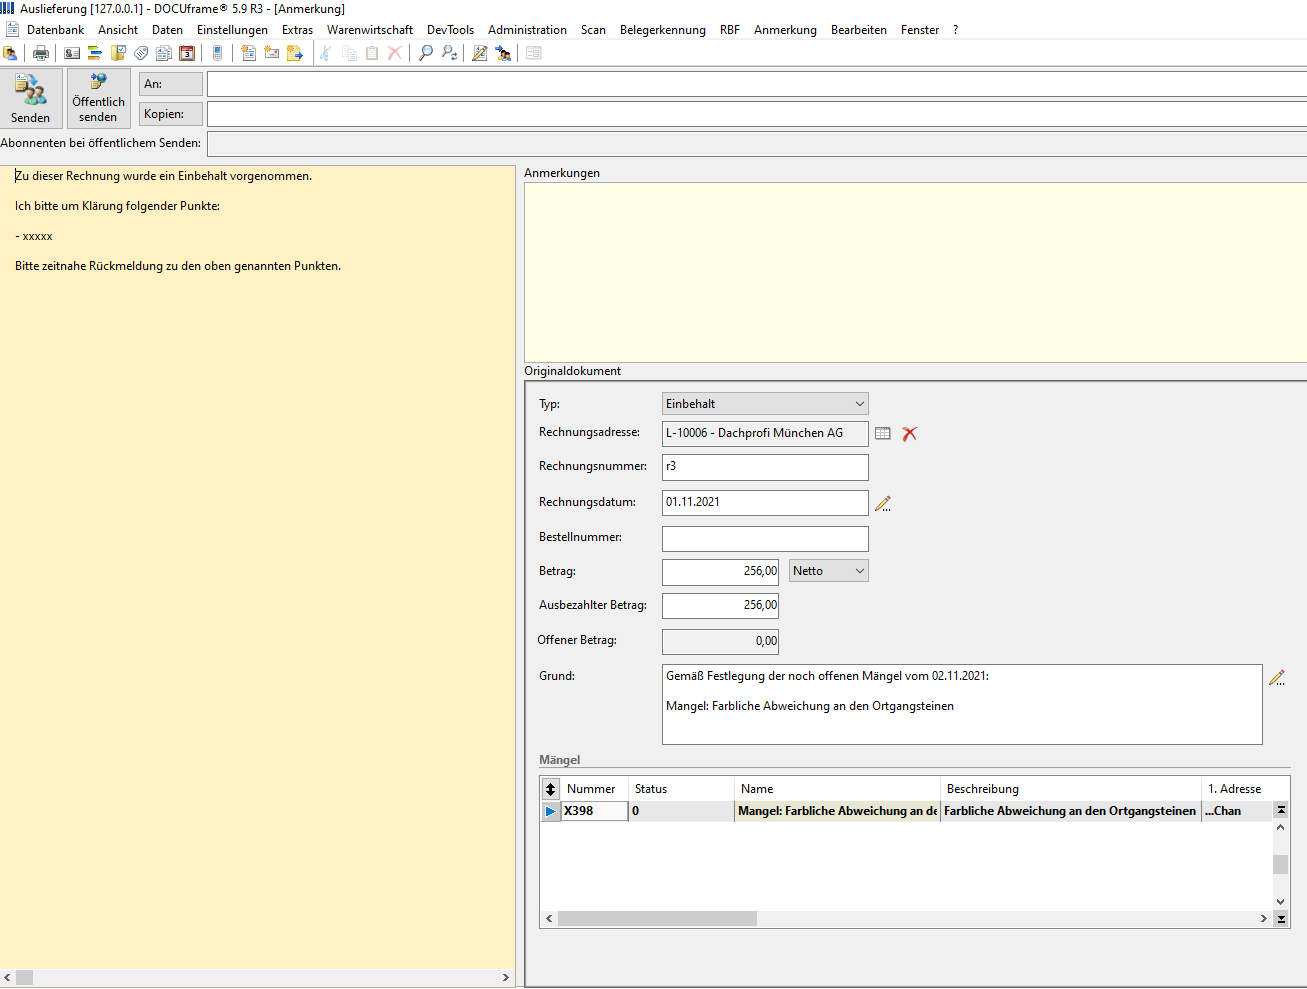The width and height of the screenshot is (1307, 989).
Task: Click the Öffentlich senden icon button
Action: point(99,98)
